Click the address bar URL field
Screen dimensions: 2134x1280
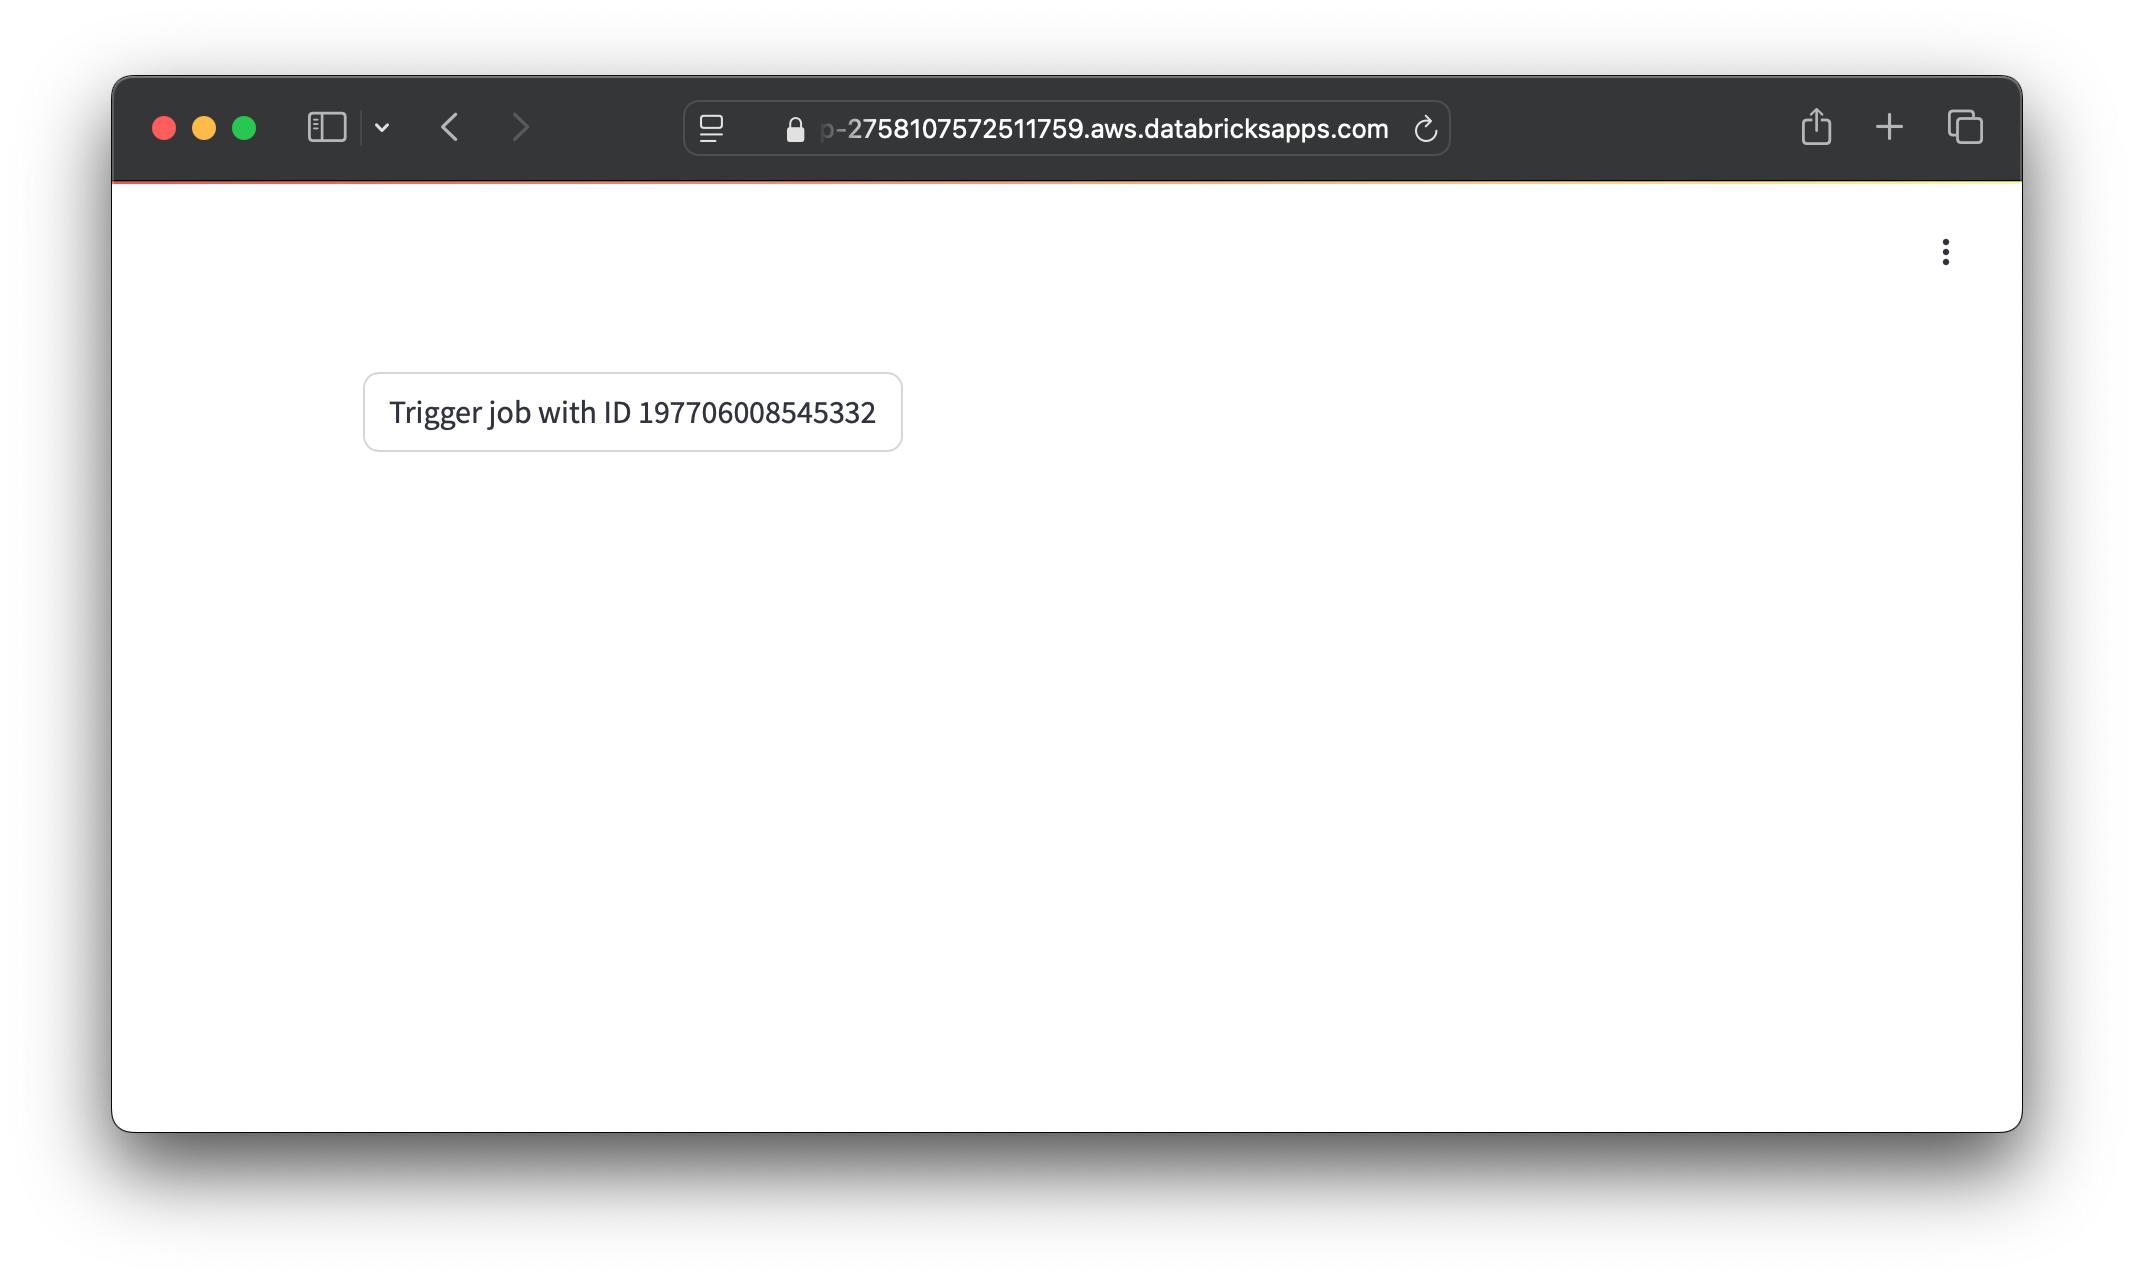pyautogui.click(x=1066, y=128)
